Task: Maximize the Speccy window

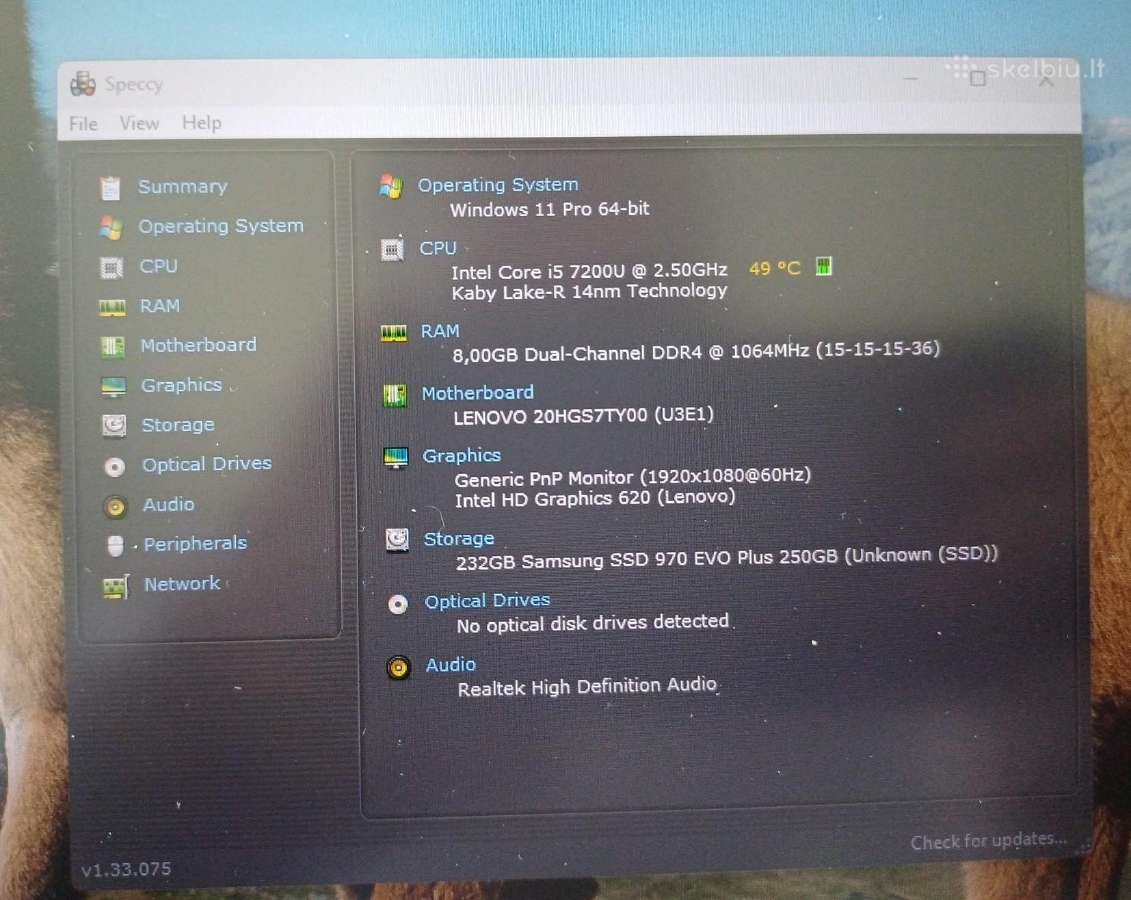Action: click(x=978, y=78)
